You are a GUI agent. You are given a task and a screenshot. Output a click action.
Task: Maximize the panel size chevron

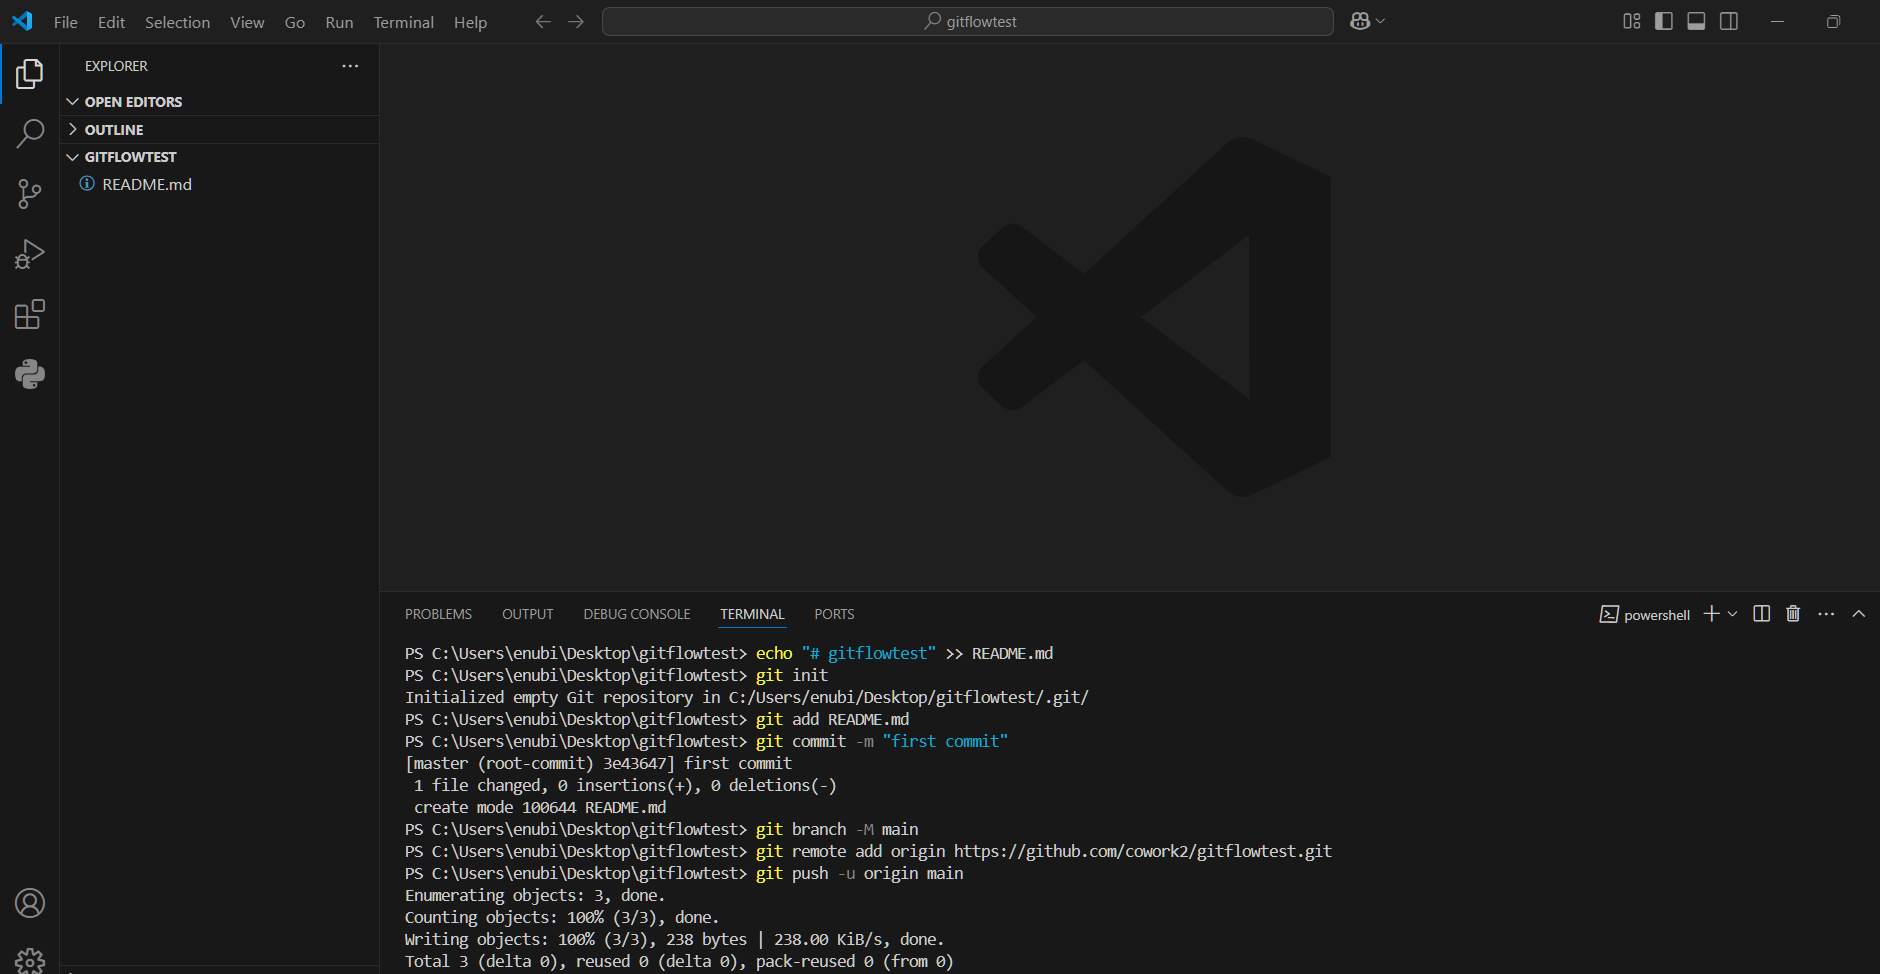pyautogui.click(x=1859, y=614)
